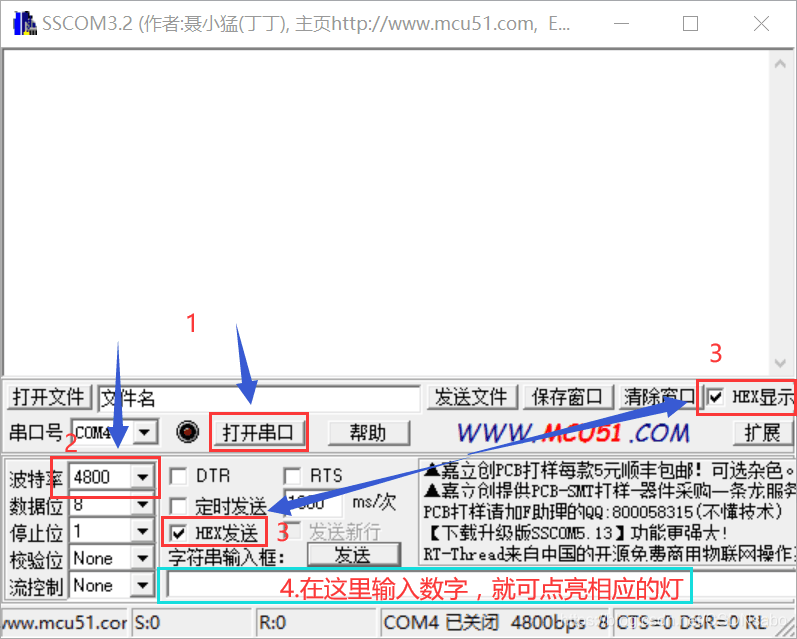Click the SSCOM app icon in title bar
This screenshot has height=639, width=797.
(24, 23)
